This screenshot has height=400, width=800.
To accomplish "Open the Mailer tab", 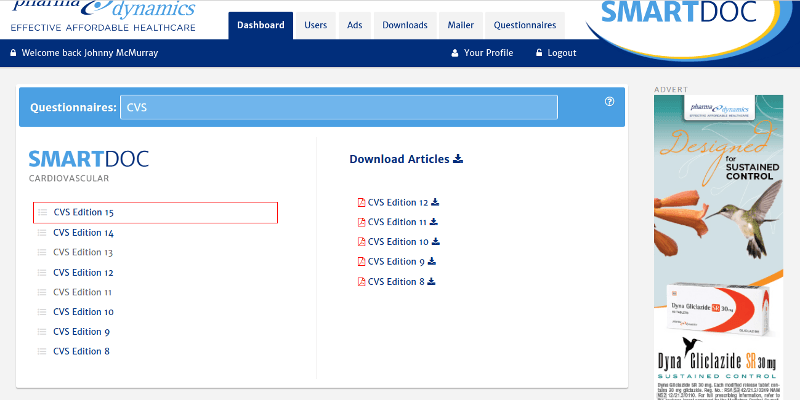I will coord(461,25).
